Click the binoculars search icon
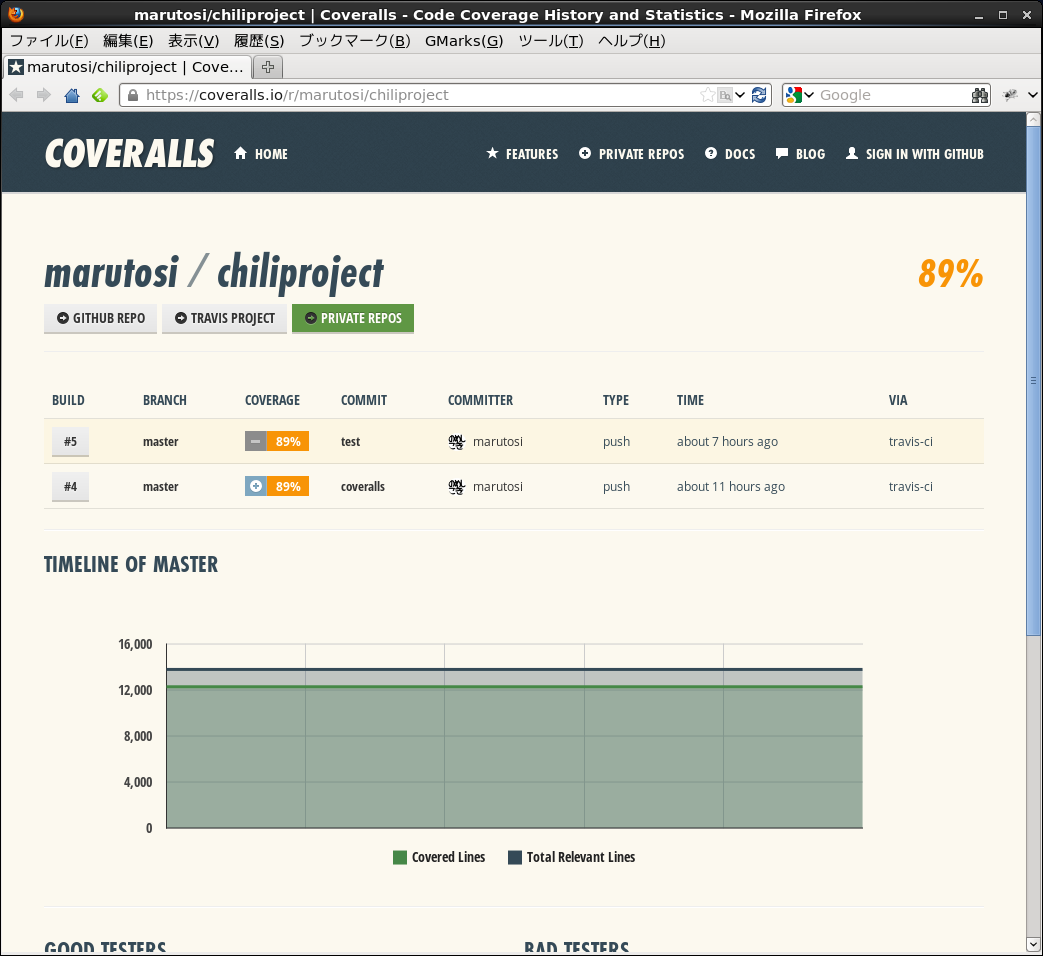 (x=979, y=95)
